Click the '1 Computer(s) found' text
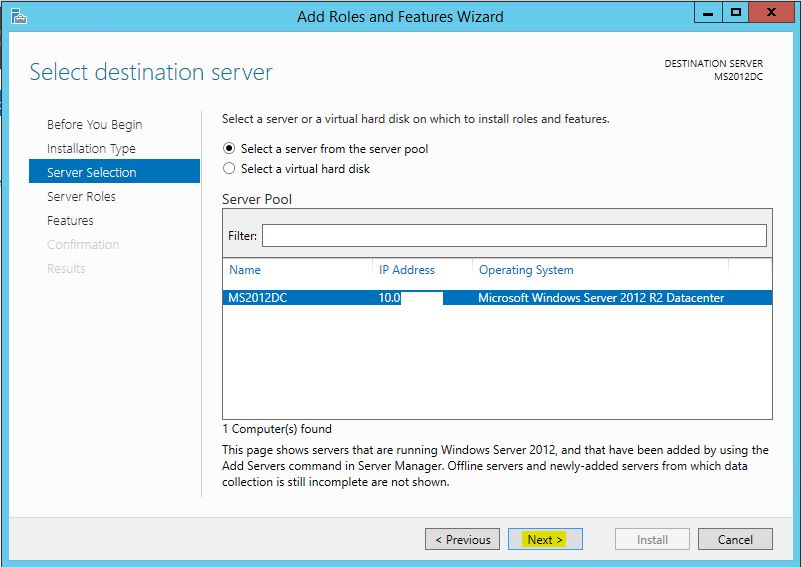Image resolution: width=801 pixels, height=567 pixels. 277,429
